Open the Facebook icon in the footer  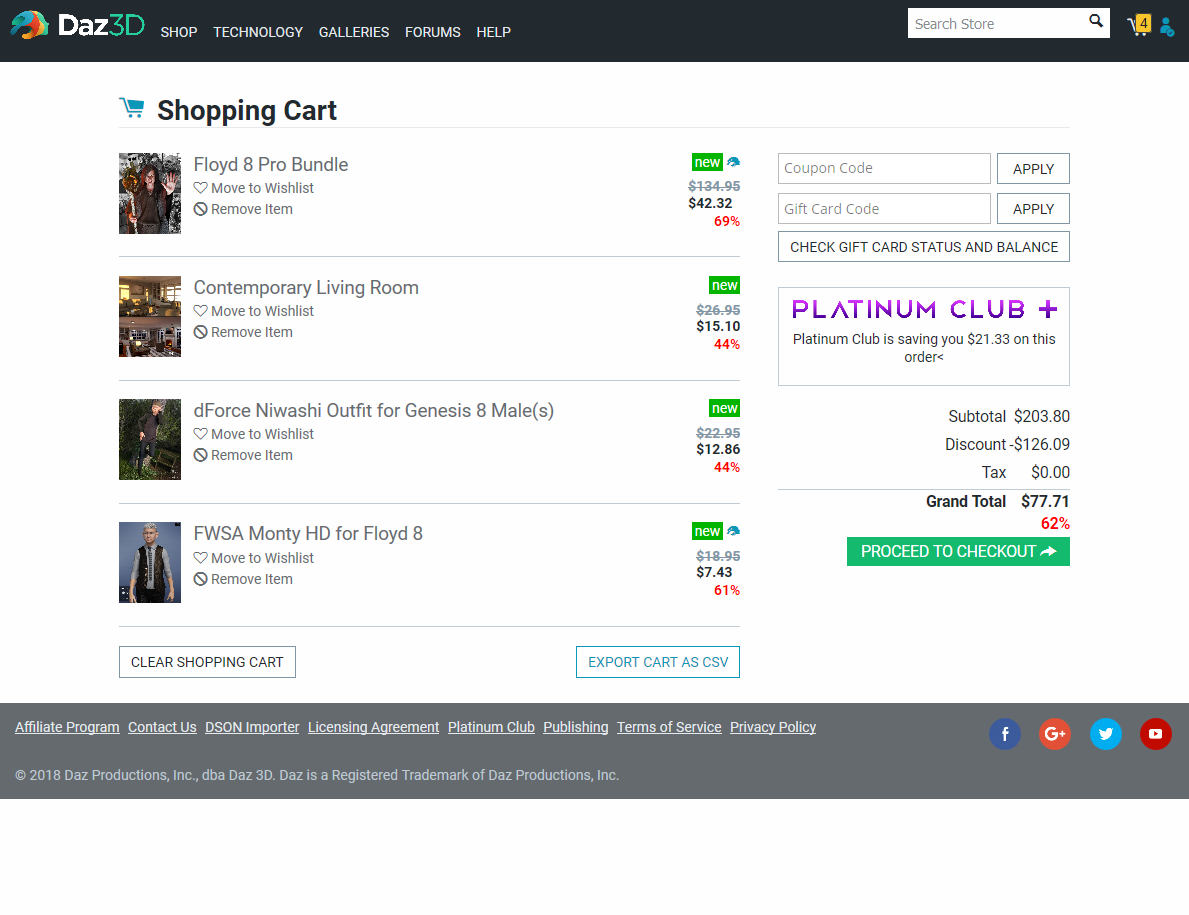coord(1005,733)
